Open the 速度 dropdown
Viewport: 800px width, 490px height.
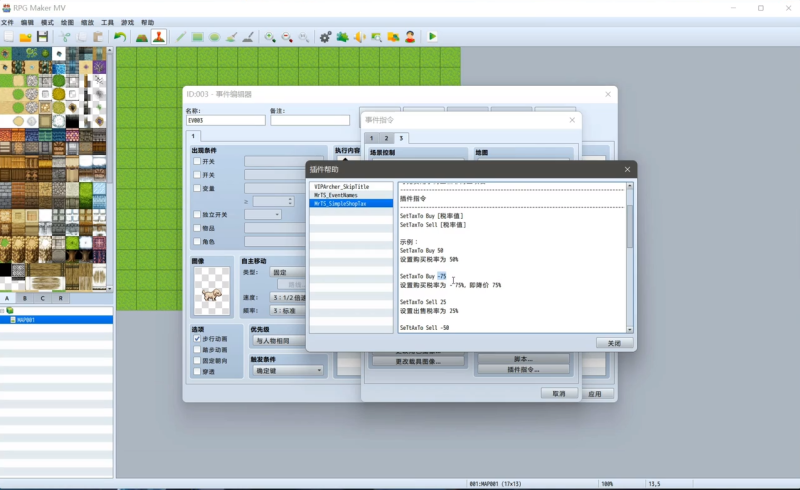pos(287,297)
